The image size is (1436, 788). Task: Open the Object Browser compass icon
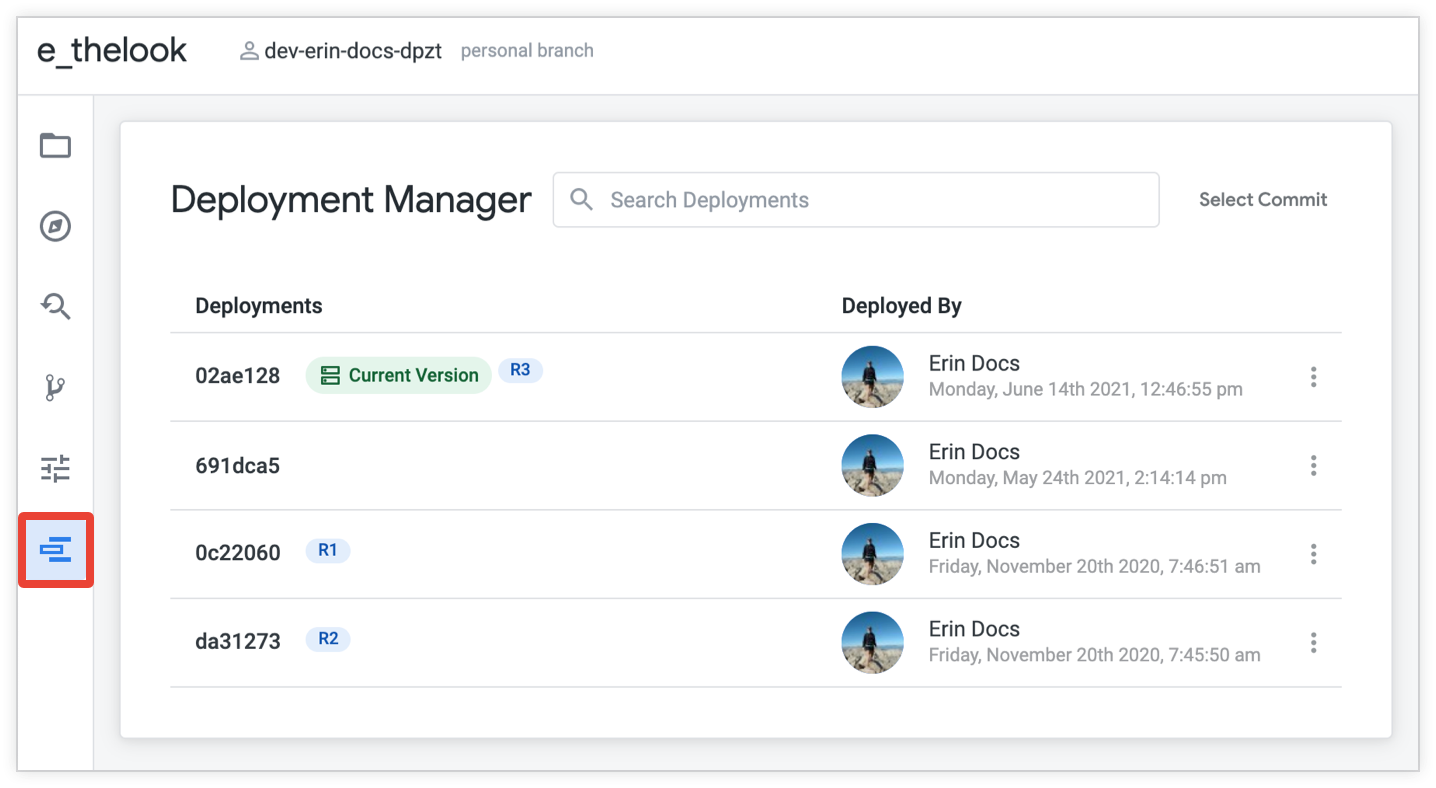[x=55, y=227]
